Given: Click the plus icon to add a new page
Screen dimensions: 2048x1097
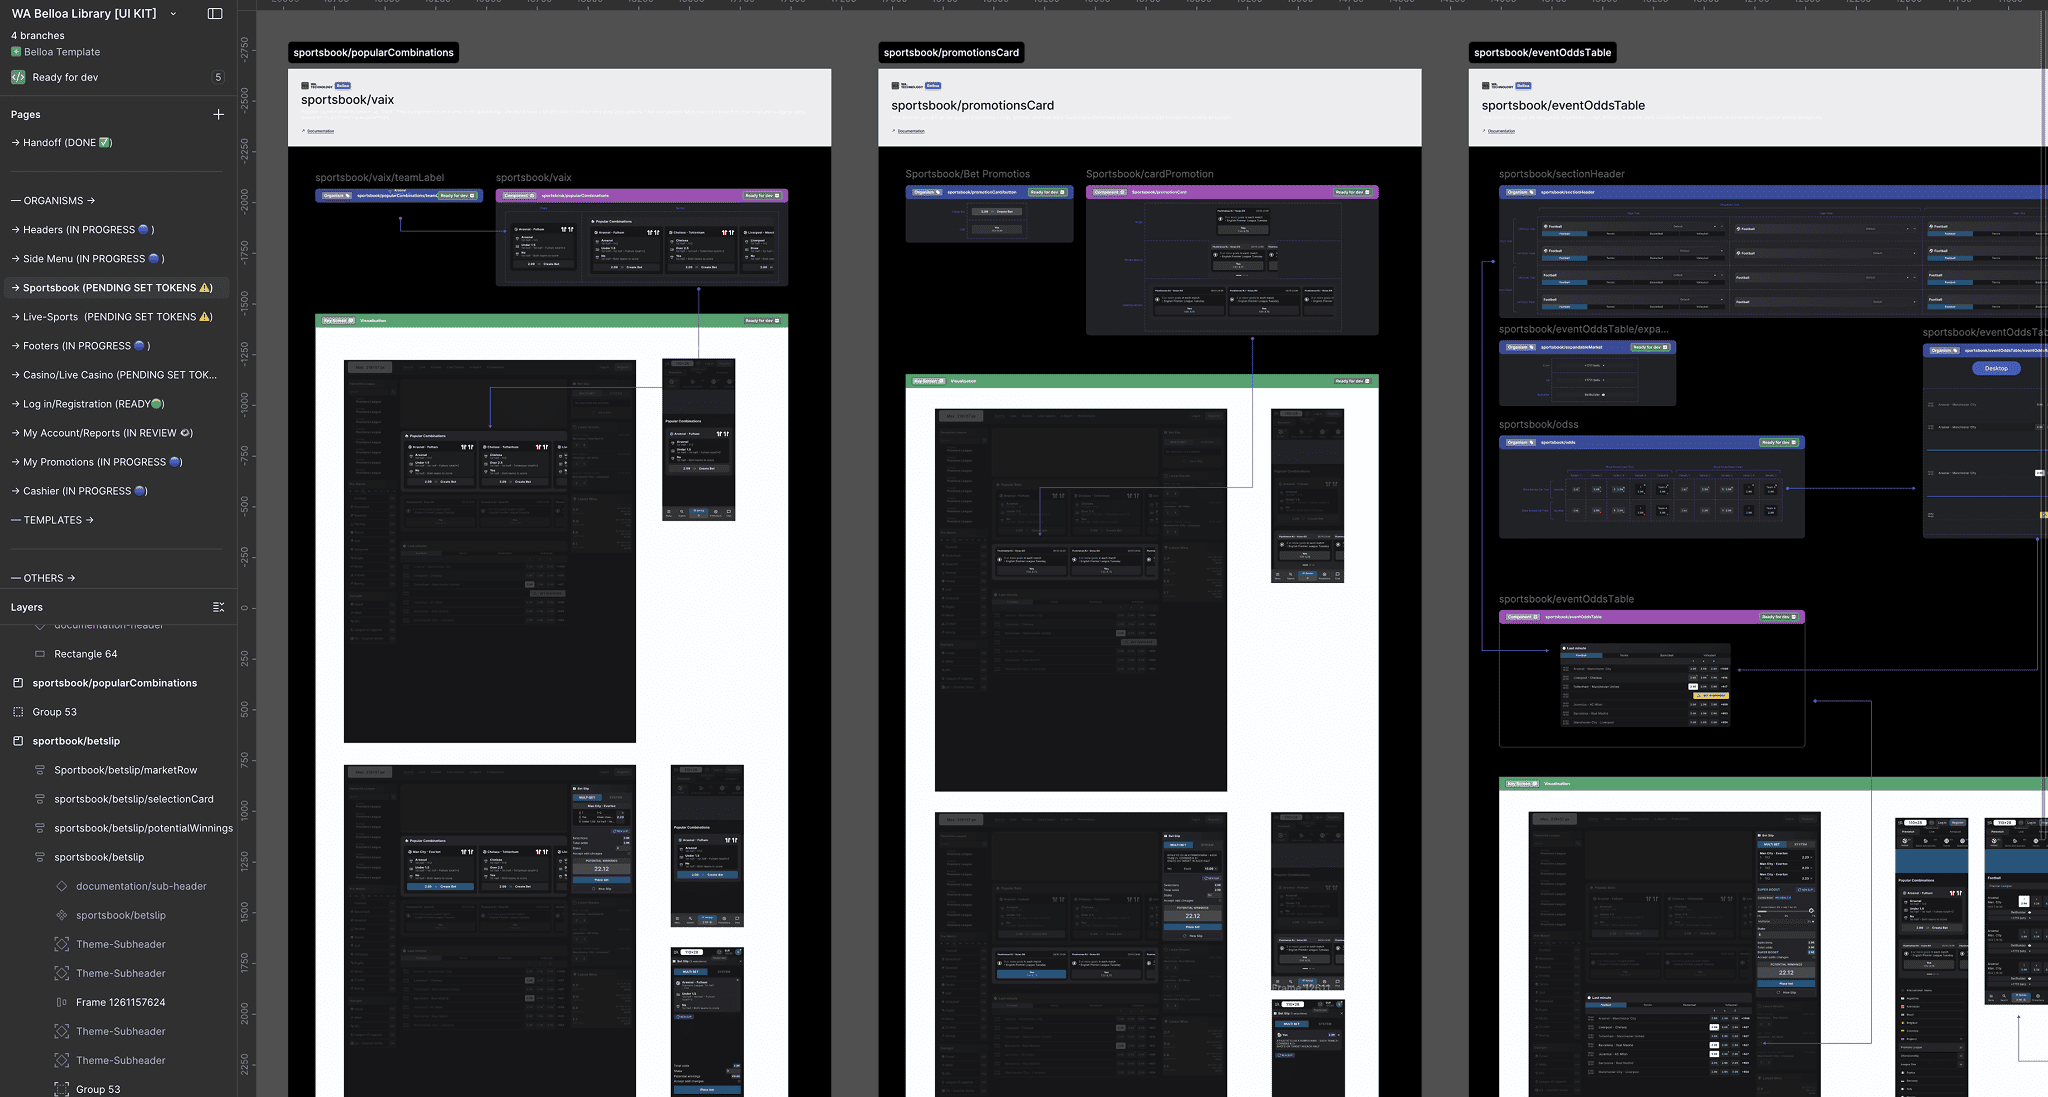Looking at the screenshot, I should coord(219,114).
